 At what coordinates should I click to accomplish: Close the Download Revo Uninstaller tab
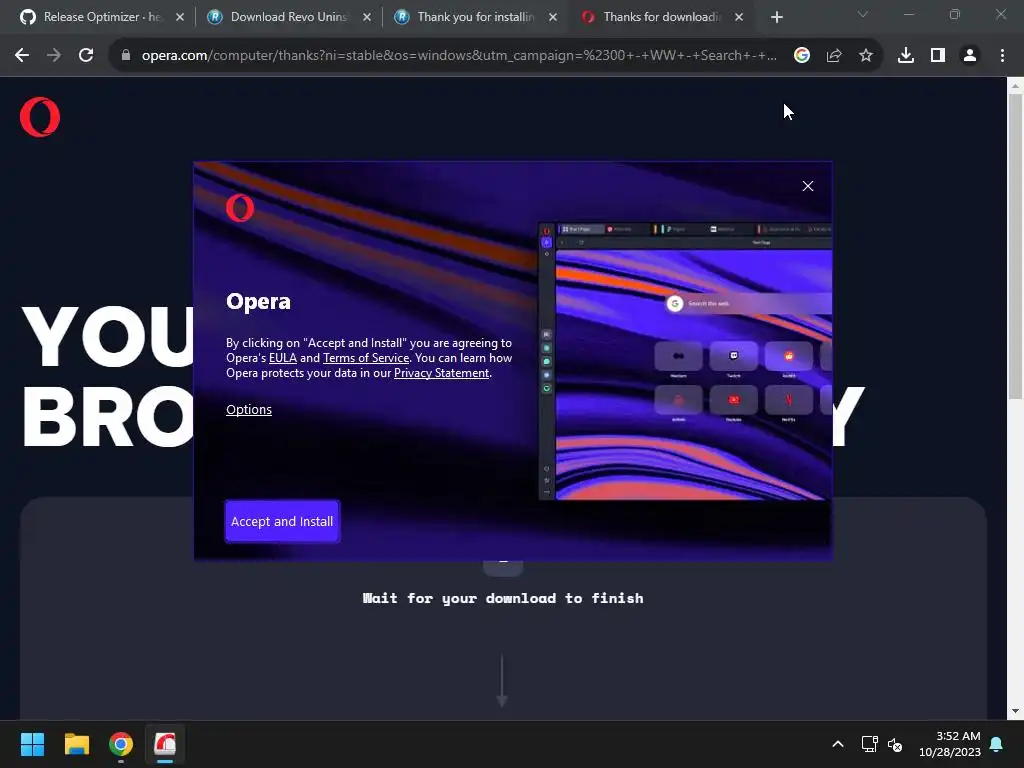(x=367, y=17)
